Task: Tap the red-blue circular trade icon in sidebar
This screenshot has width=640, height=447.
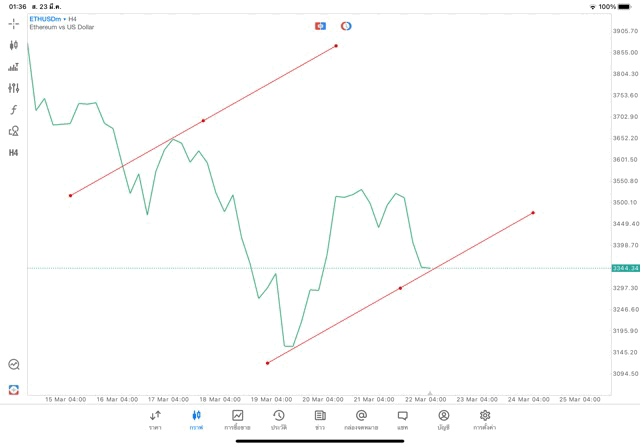Action: point(14,389)
